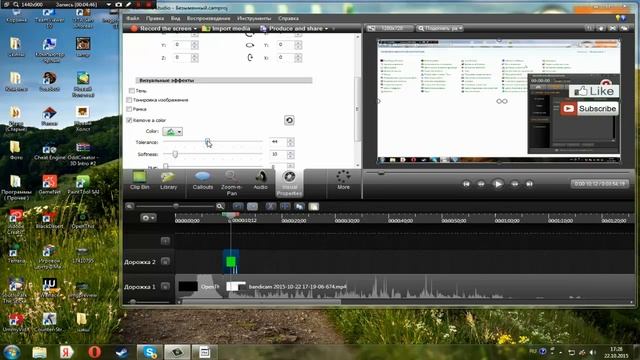Enable the Тонировка изображения checkbox
The height and width of the screenshot is (360, 640).
tap(129, 100)
